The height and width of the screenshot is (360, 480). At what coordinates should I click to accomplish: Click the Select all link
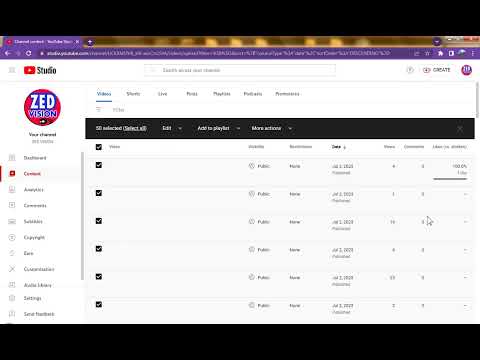pos(135,128)
